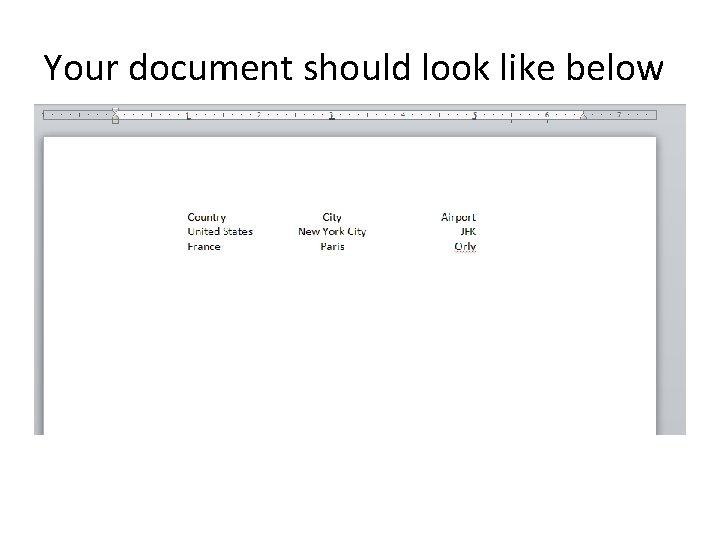Screen dimensions: 720x540
Task: Click the right tab stop at 5 inches
Action: click(x=475, y=116)
